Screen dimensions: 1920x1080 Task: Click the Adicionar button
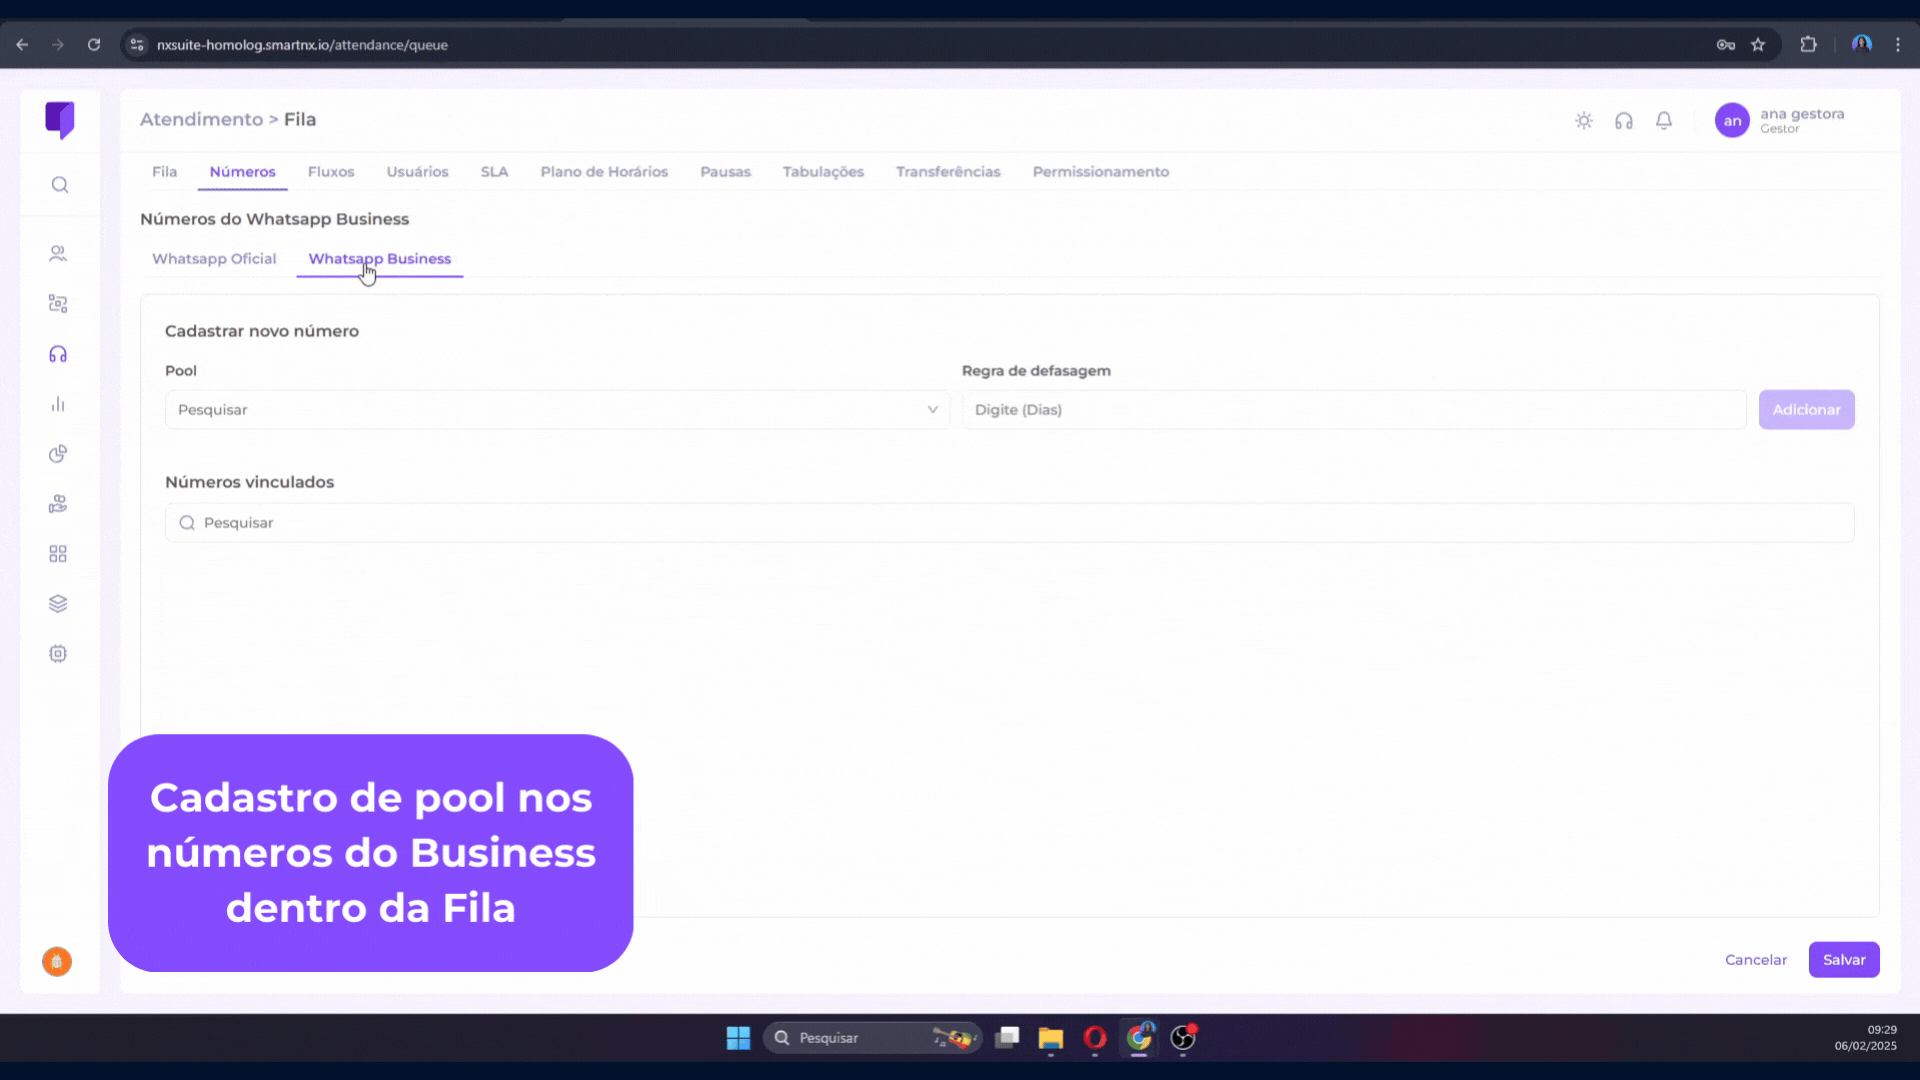(x=1806, y=410)
